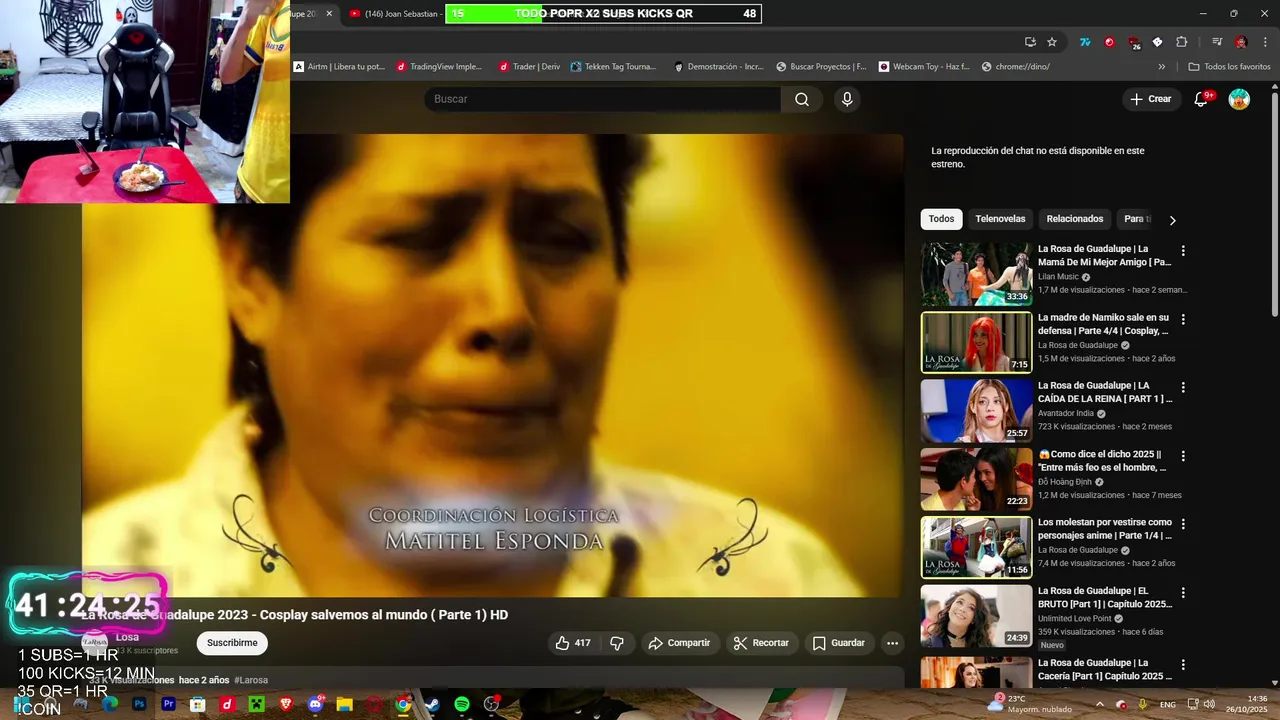Screen dimensions: 1280x720
Task: Open more actions ellipsis under the video
Action: pyautogui.click(x=893, y=643)
